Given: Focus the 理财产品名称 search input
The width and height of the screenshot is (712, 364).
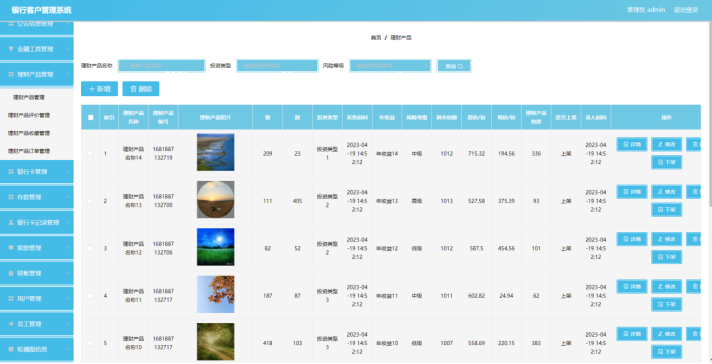Looking at the screenshot, I should click(161, 66).
